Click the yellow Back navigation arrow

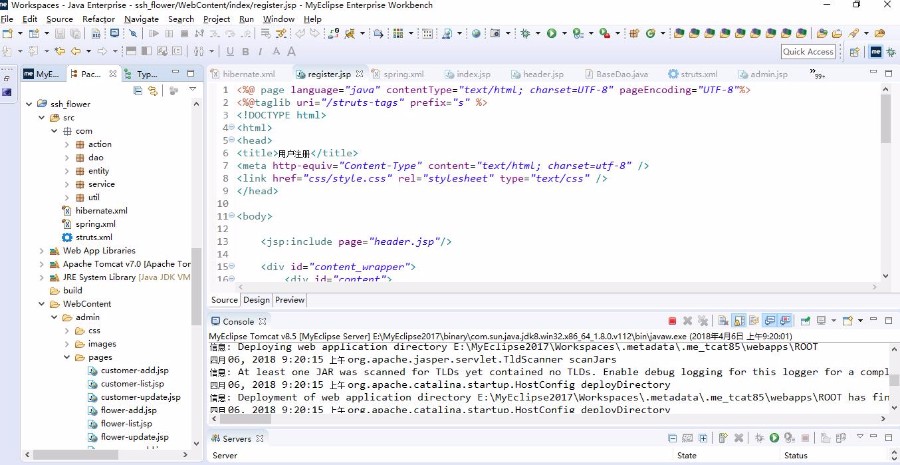pyautogui.click(x=75, y=52)
